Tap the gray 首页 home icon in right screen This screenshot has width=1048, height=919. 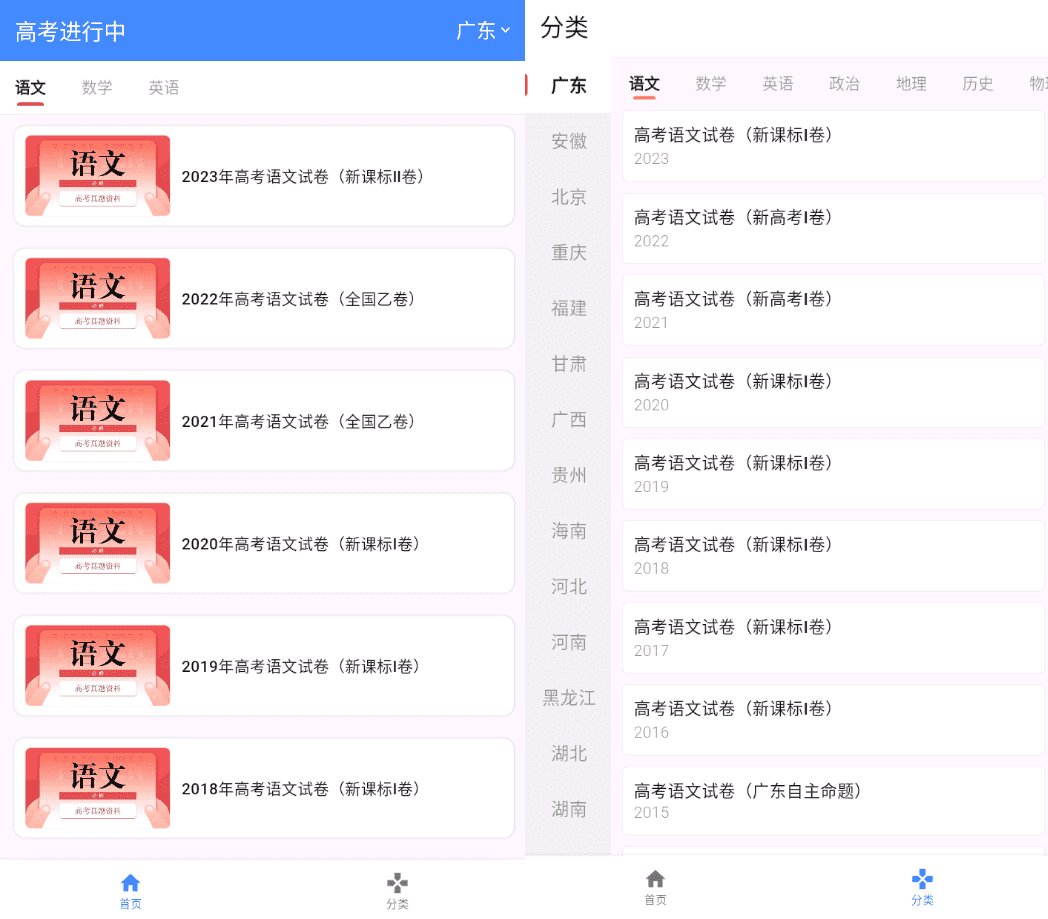pos(655,880)
